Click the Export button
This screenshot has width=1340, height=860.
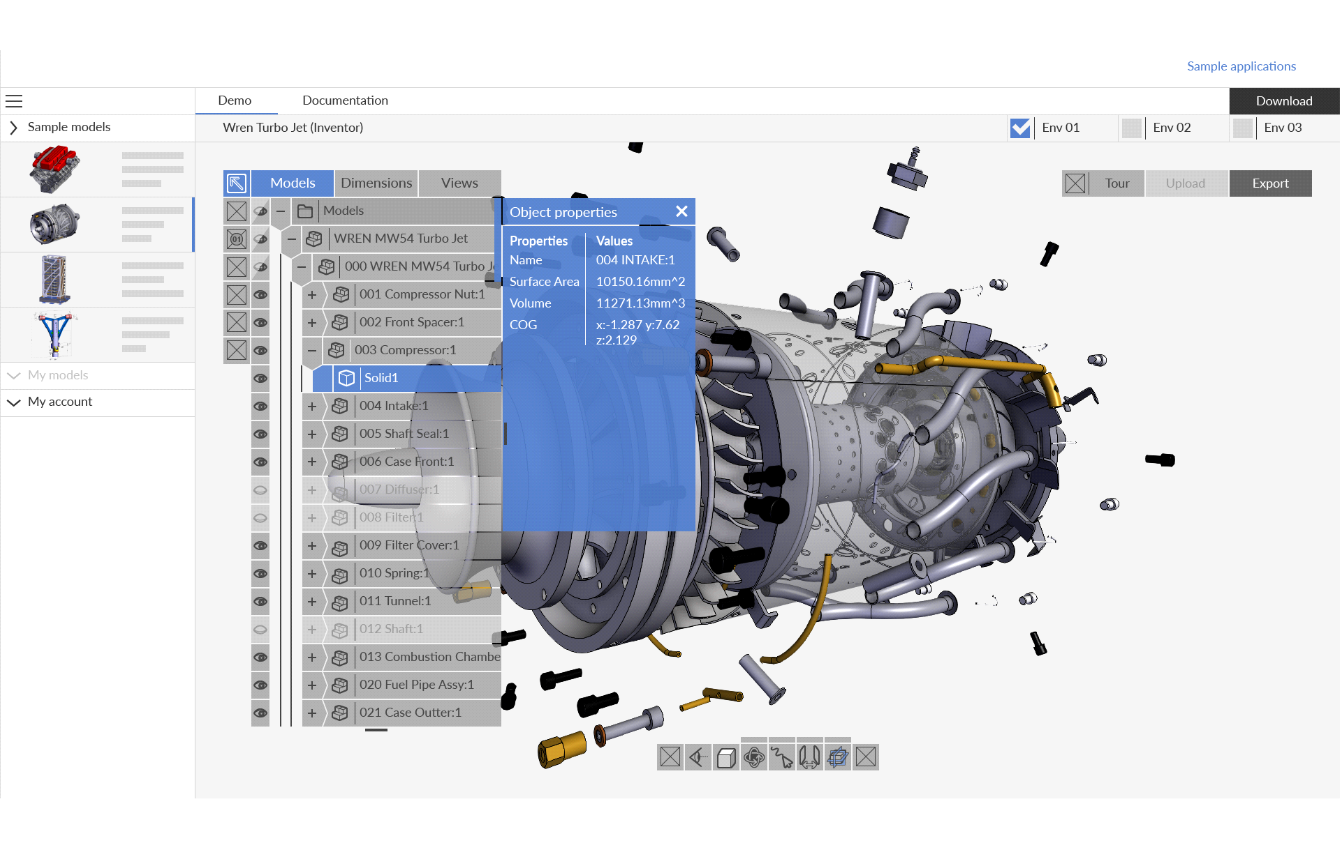1270,183
